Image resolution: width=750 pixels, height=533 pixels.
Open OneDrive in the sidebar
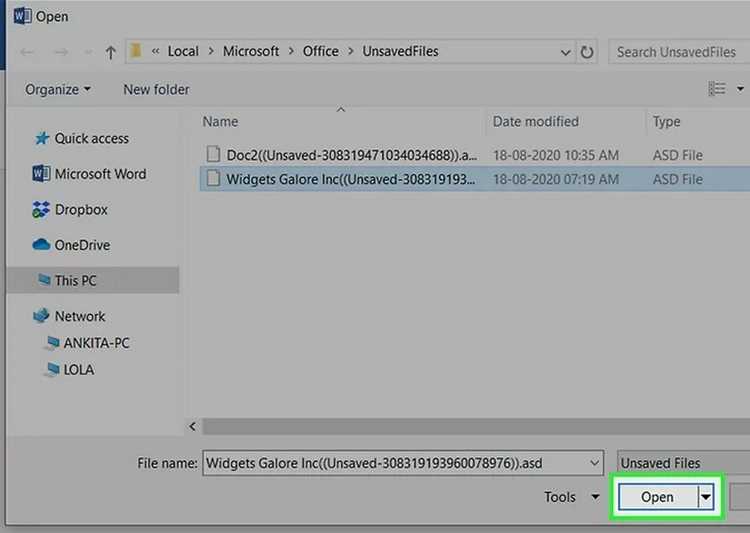point(82,245)
